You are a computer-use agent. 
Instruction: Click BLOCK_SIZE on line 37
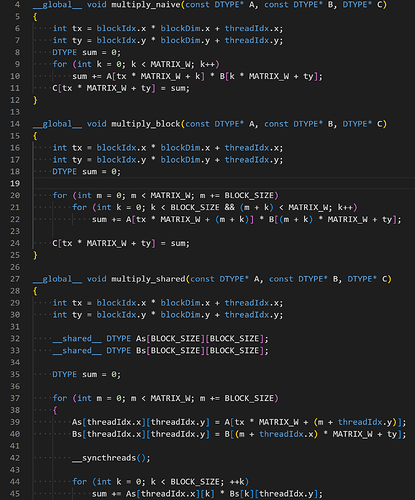pyautogui.click(x=249, y=399)
